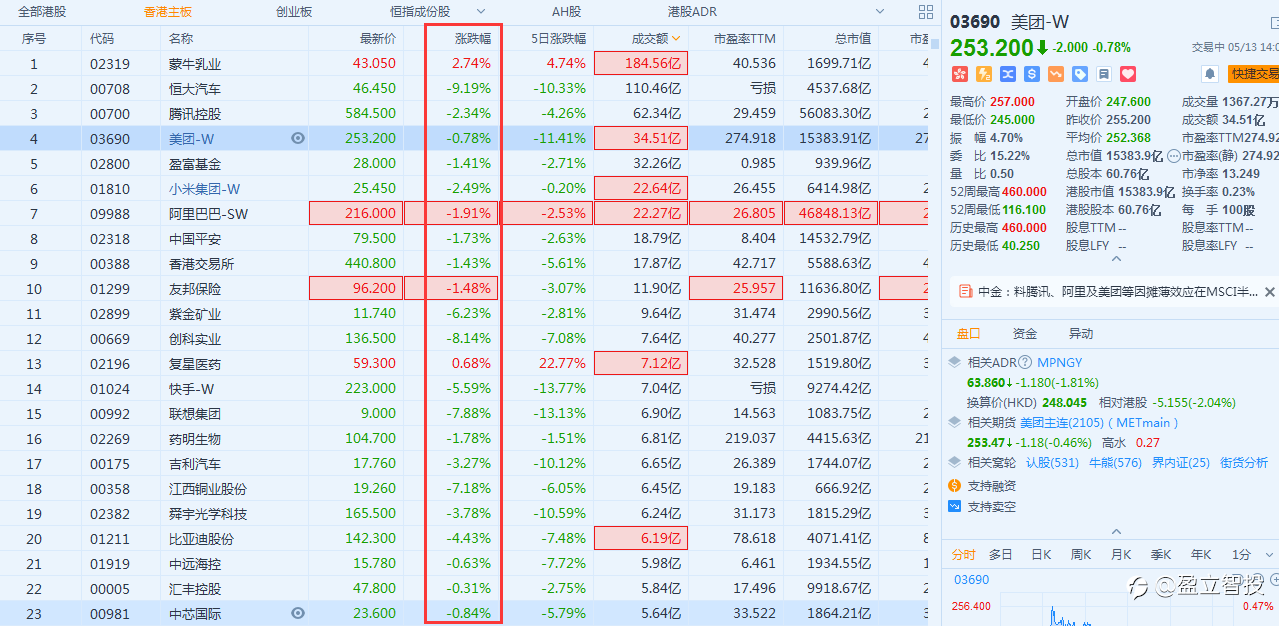Open the note icon beside the heart
1279x626 pixels.
[1104, 74]
